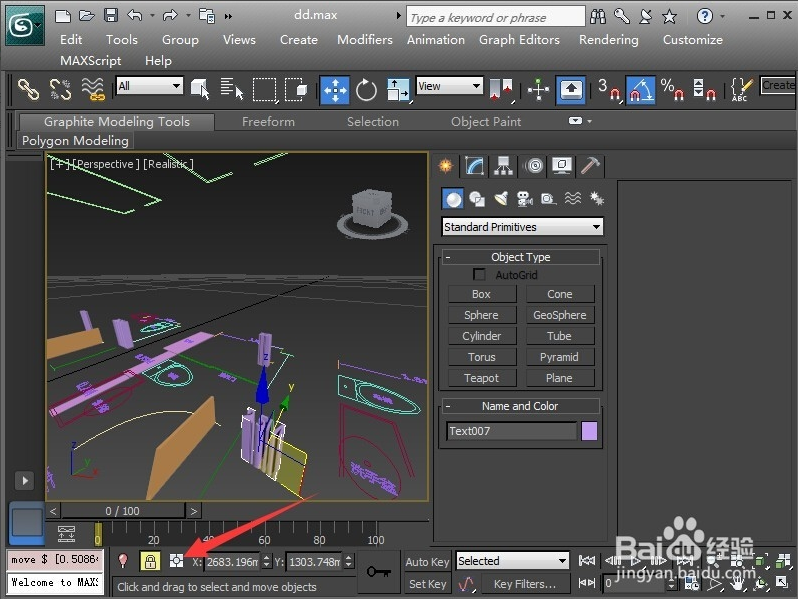
Task: Open the Selected key filter dropdown
Action: [x=512, y=561]
